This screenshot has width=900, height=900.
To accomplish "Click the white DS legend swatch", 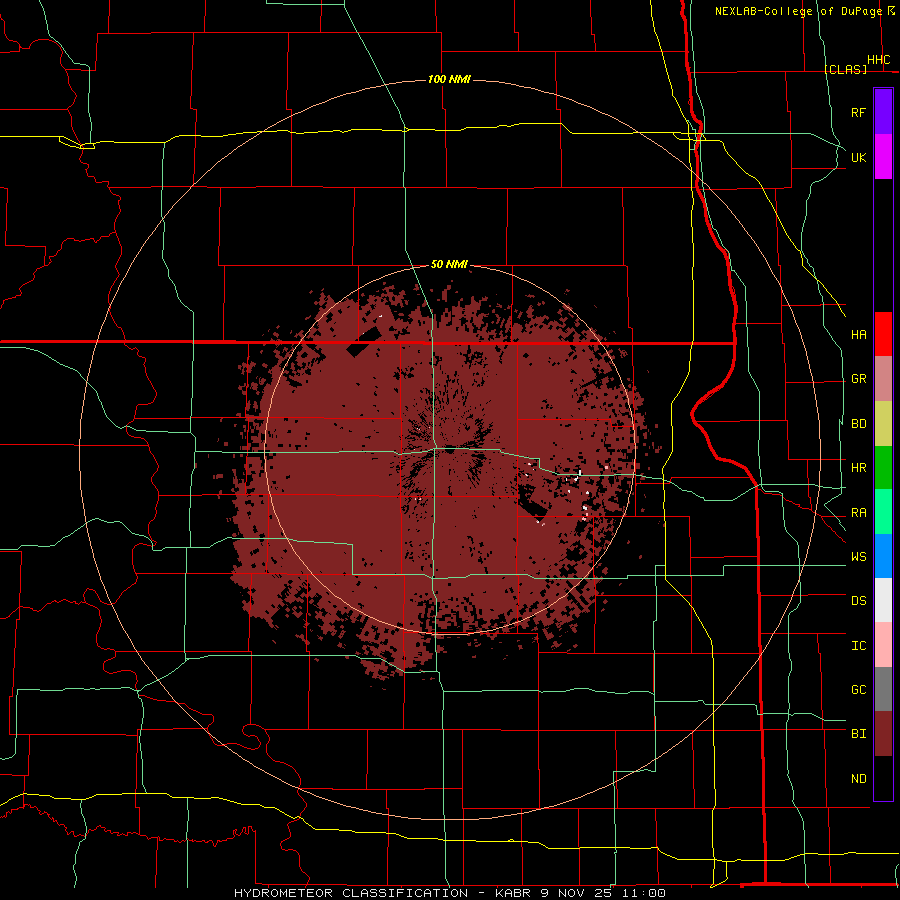I will (883, 600).
